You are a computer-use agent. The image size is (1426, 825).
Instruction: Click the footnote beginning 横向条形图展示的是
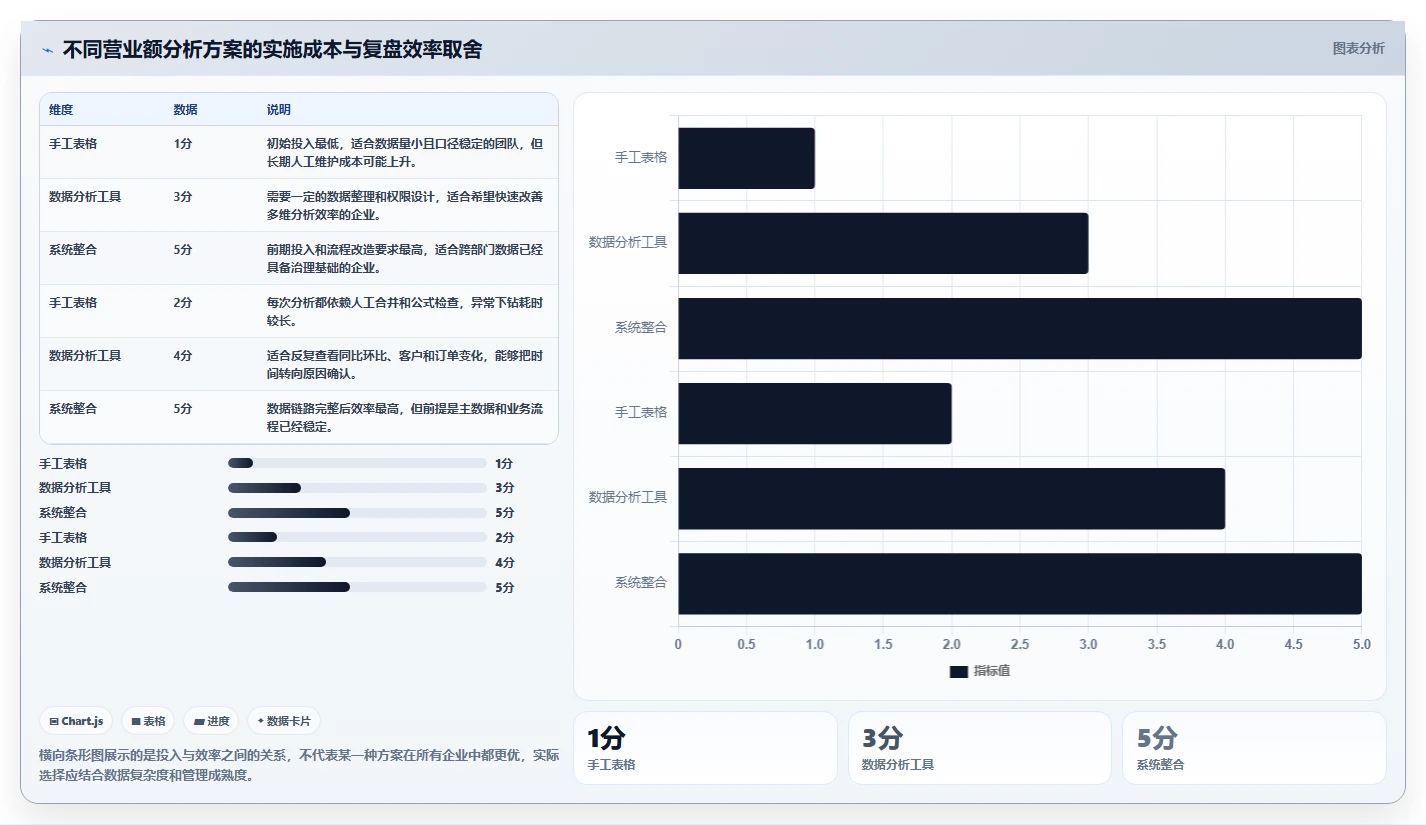[299, 765]
